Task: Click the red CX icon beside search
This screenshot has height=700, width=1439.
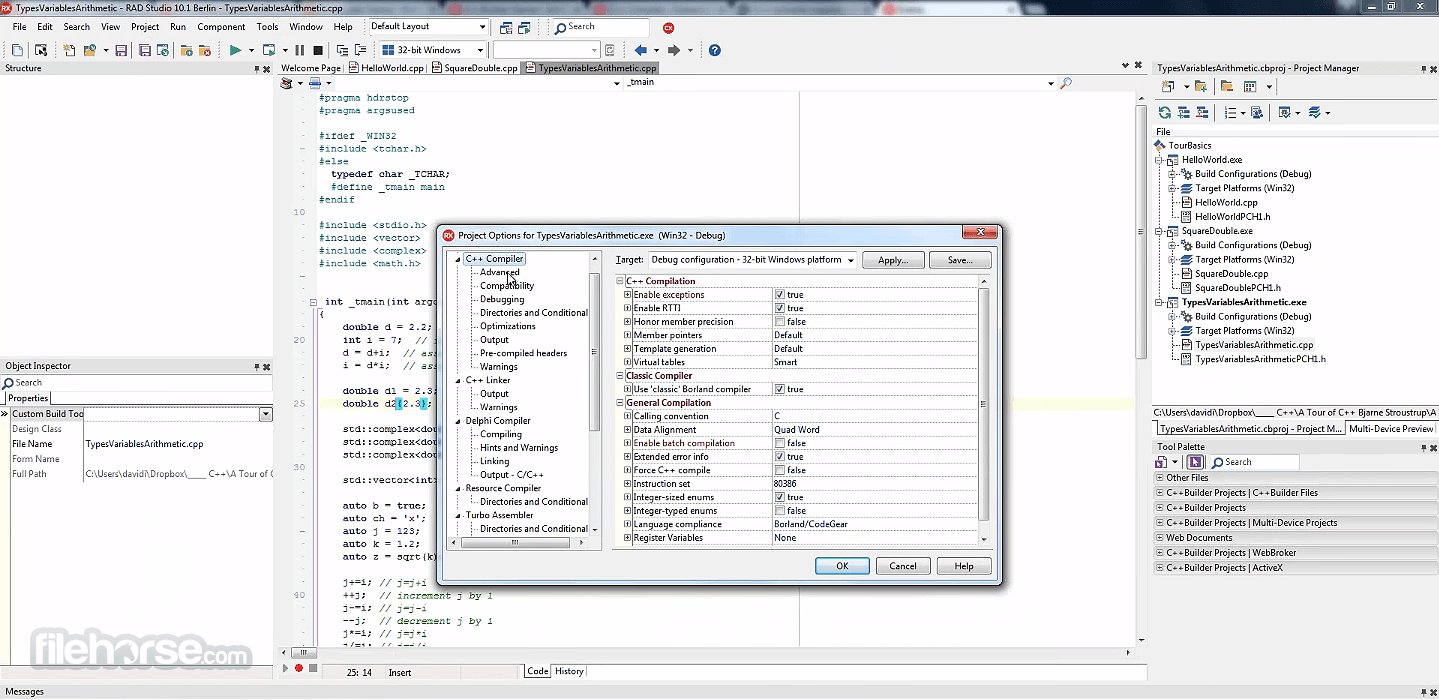Action: (669, 28)
